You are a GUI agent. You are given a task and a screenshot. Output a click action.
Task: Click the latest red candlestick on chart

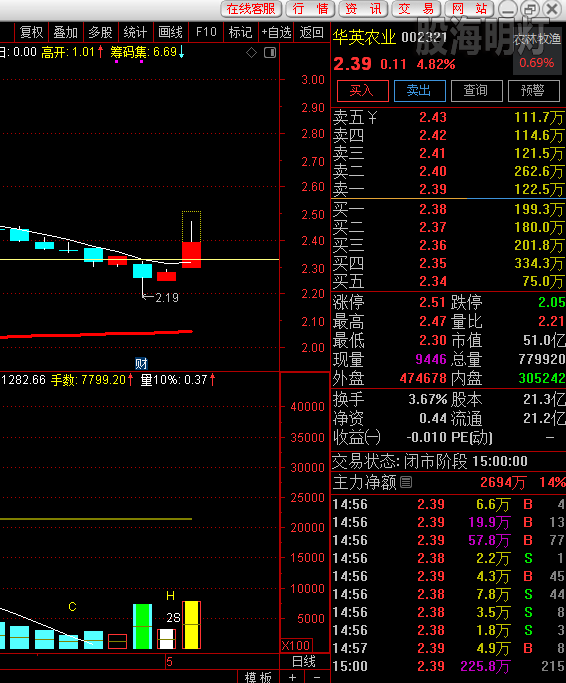tap(191, 255)
